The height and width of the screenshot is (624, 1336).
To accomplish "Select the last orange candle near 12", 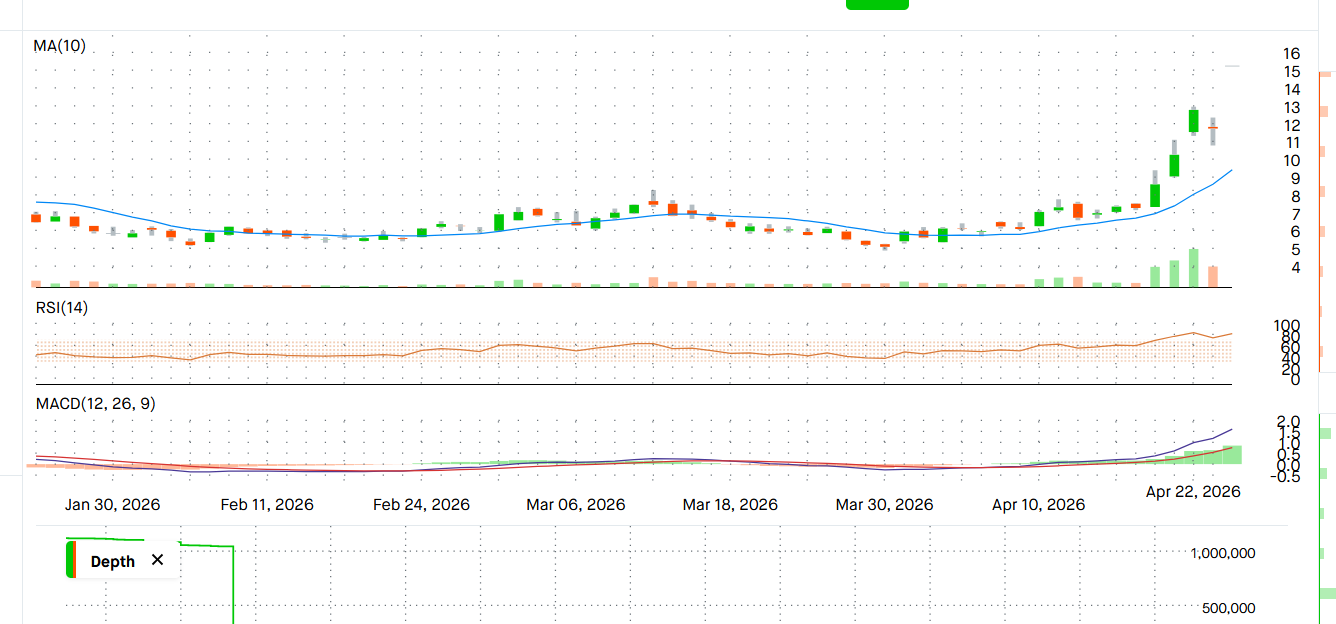I will coord(1213,128).
